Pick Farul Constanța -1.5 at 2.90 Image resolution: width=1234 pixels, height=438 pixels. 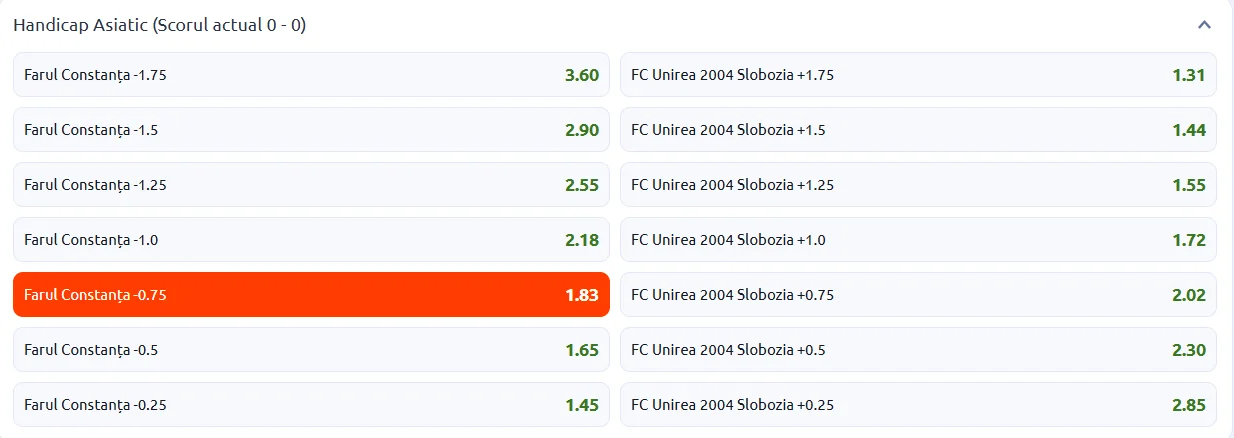point(311,130)
